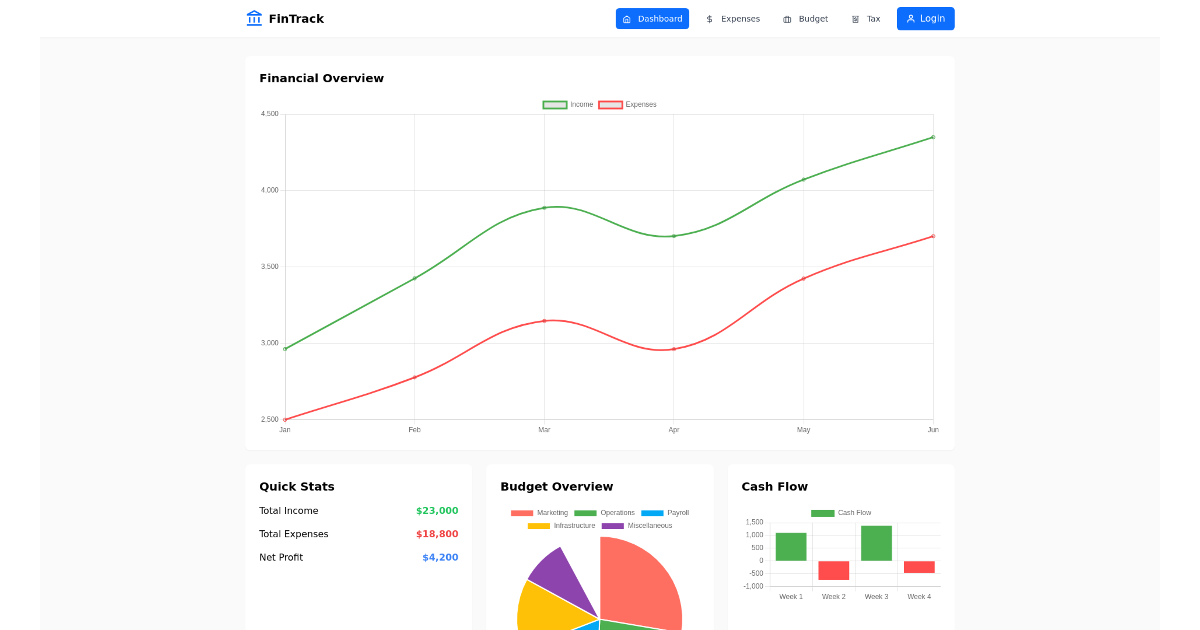Screen dimensions: 1200x630
Task: Open the Dashboard tab
Action: (652, 18)
